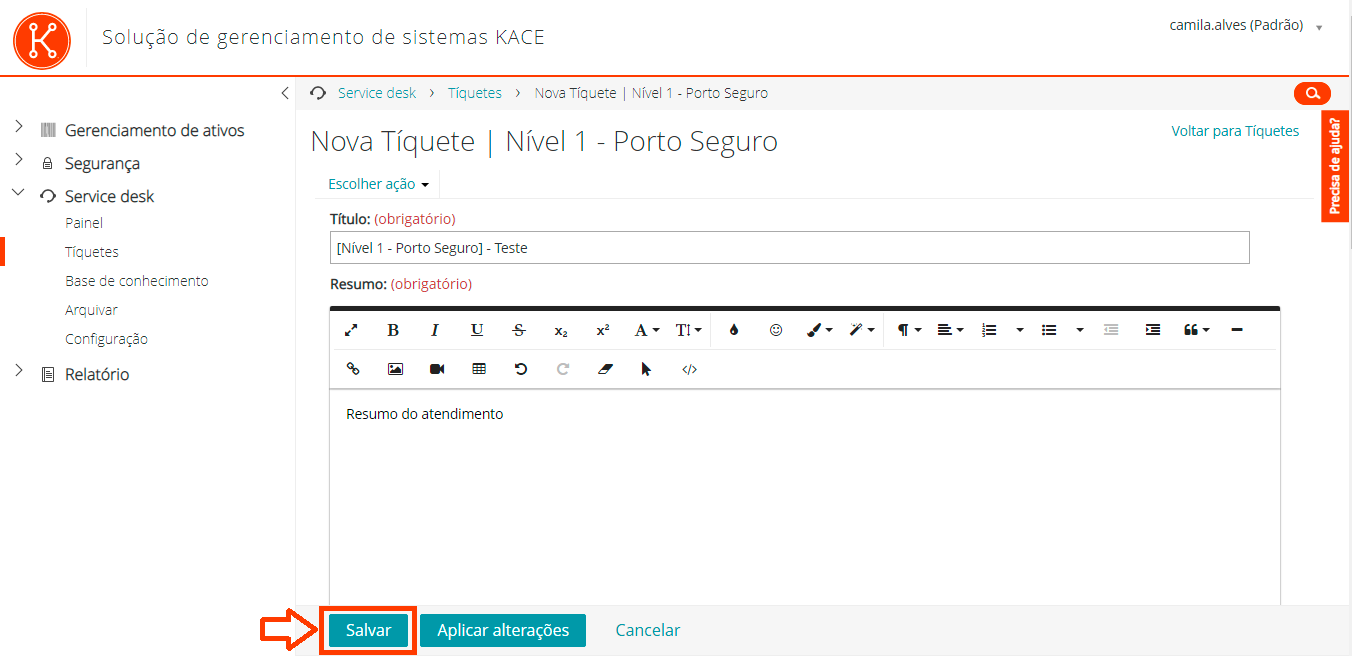Screen dimensions: 1352x656
Task: Undo the last edit
Action: pos(521,369)
